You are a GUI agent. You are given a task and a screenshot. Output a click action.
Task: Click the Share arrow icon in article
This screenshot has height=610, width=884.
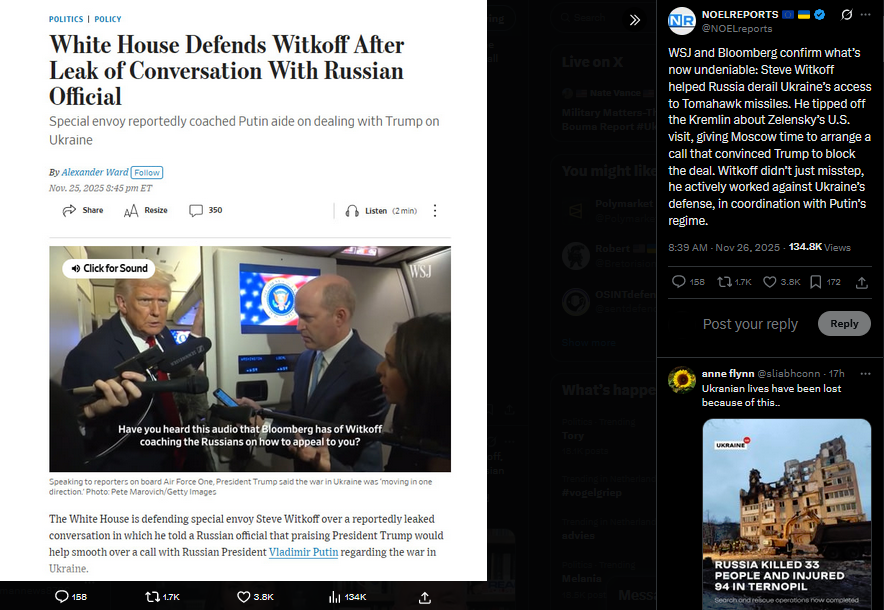coord(69,210)
